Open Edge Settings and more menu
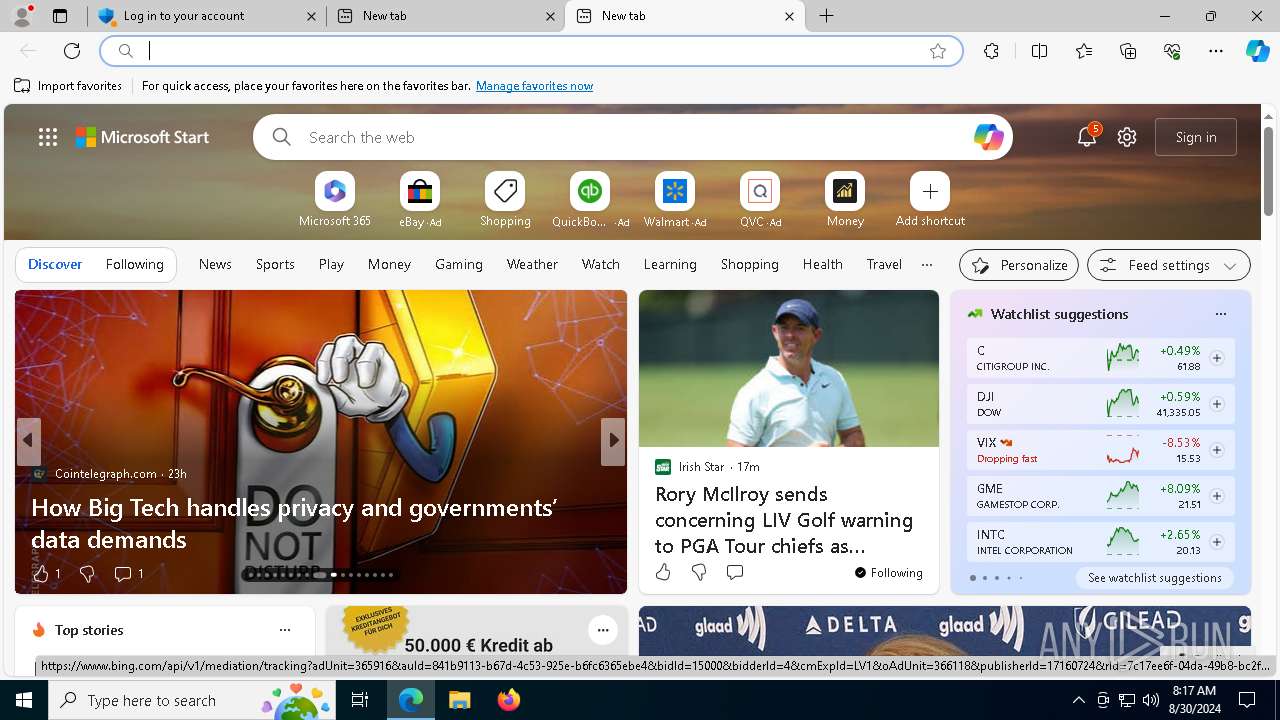 (1216, 51)
